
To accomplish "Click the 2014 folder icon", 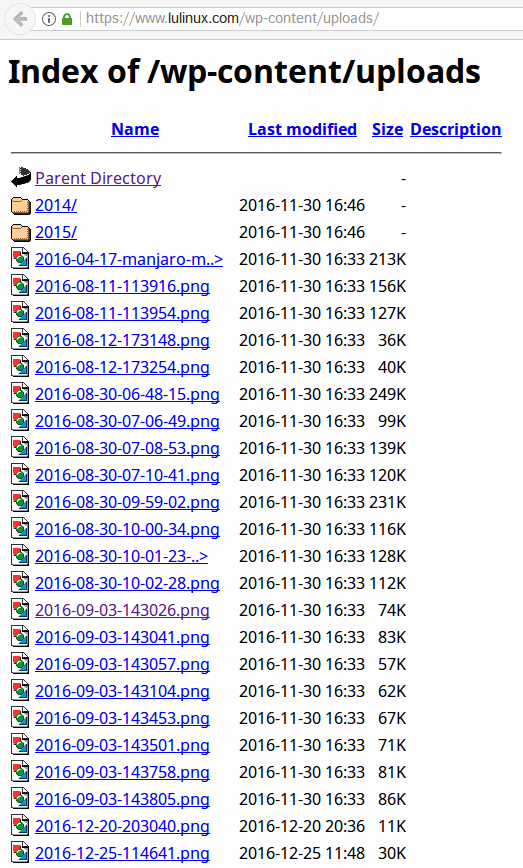I will click(21, 205).
